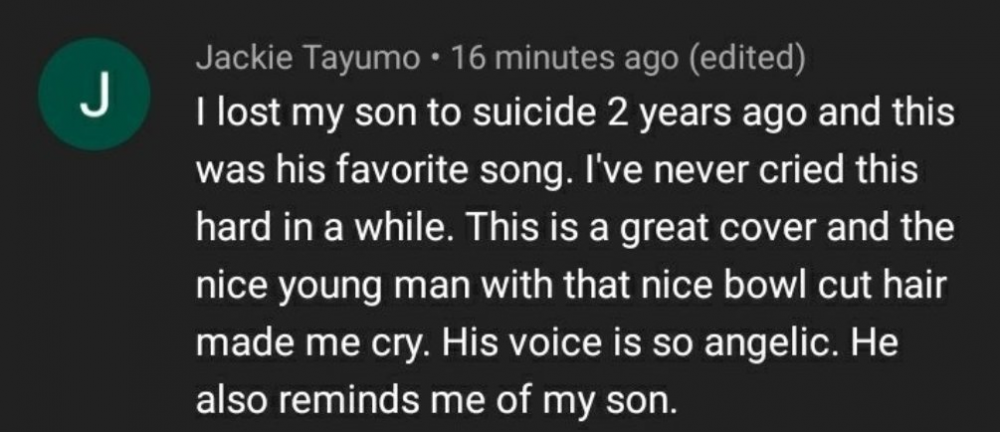Click the 16 minutes ago timestamp
The image size is (1000, 432).
point(565,59)
